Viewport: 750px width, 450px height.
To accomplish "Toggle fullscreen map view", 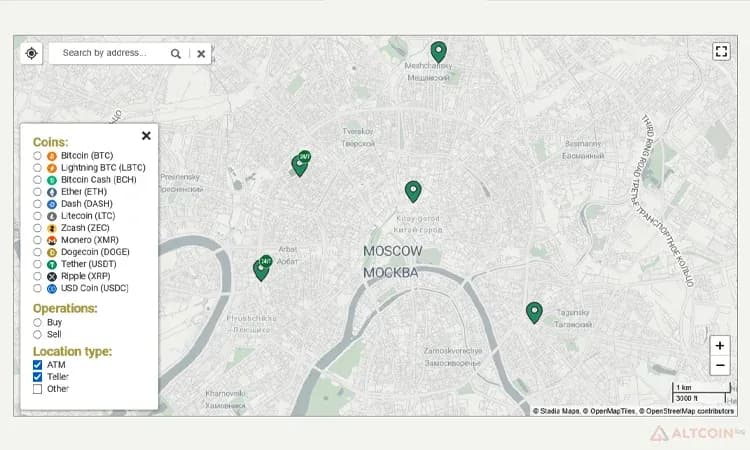I will point(721,51).
